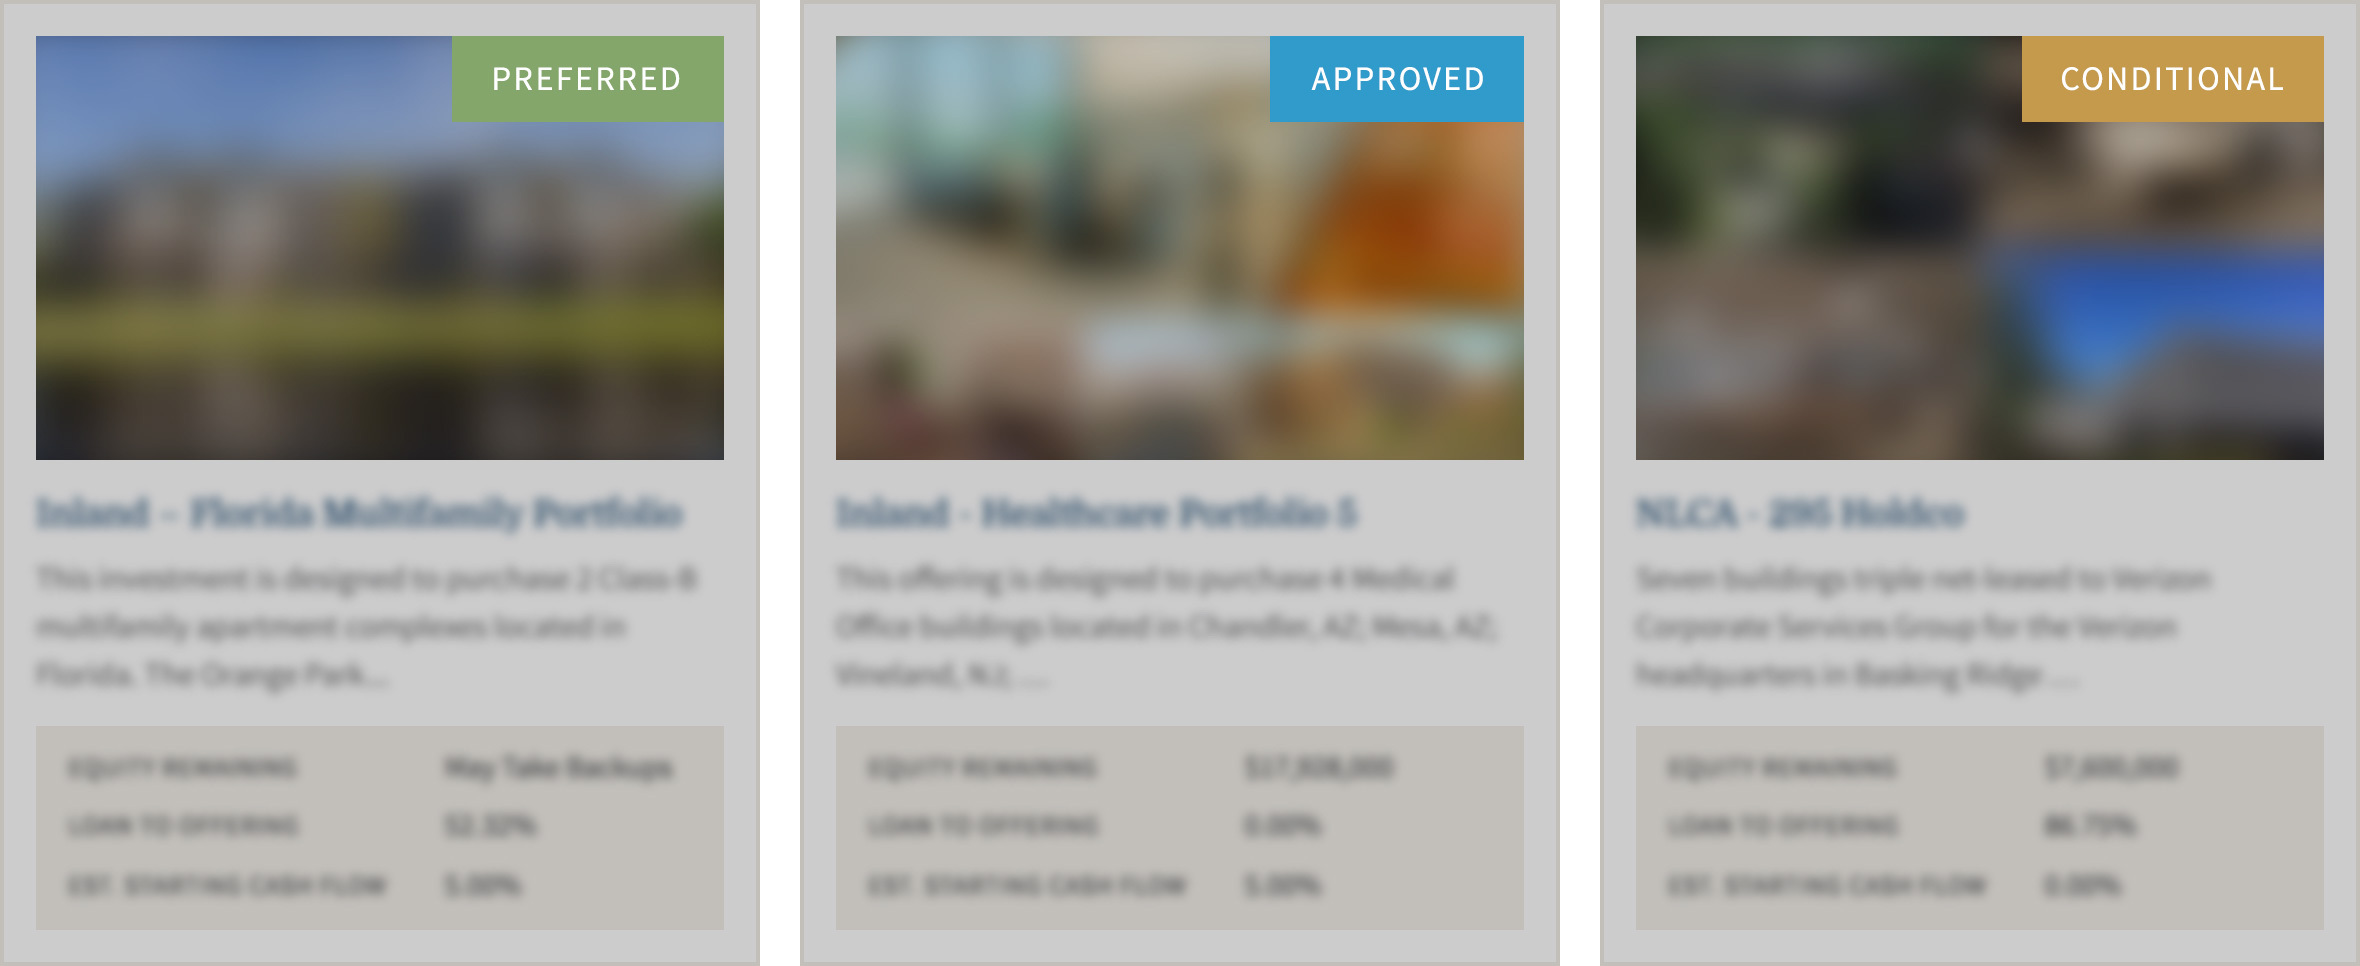Click the green PREFERRED badge
Image resolution: width=2360 pixels, height=966 pixels.
587,79
